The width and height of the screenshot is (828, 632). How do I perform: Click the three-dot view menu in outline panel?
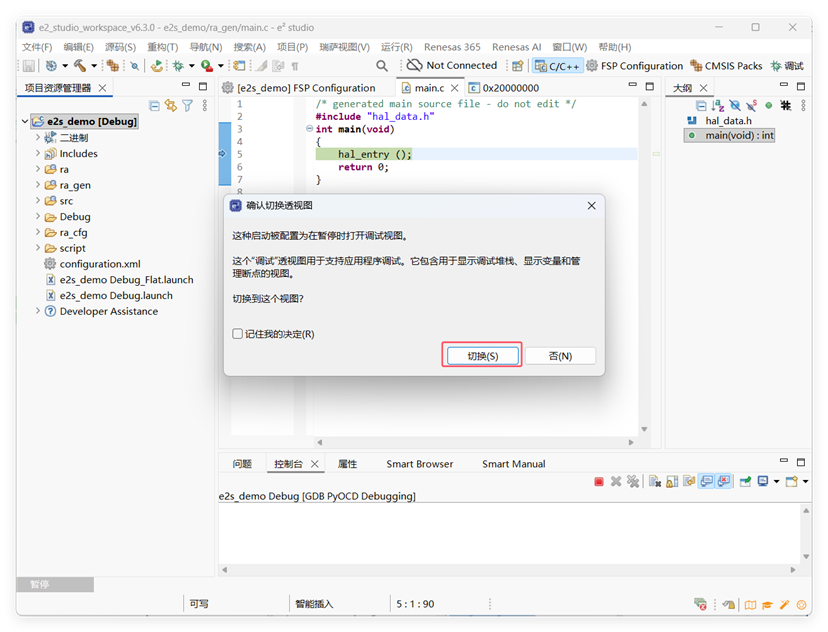click(x=803, y=106)
